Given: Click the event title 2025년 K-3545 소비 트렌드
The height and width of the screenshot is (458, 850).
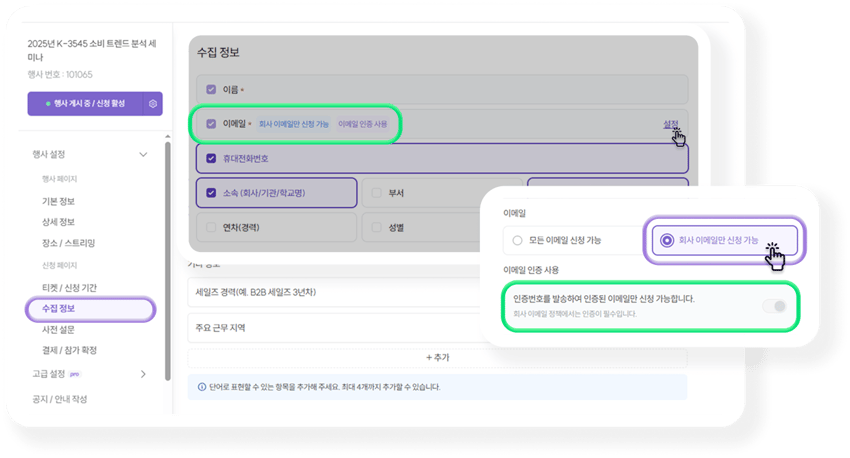Looking at the screenshot, I should pyautogui.click(x=92, y=50).
